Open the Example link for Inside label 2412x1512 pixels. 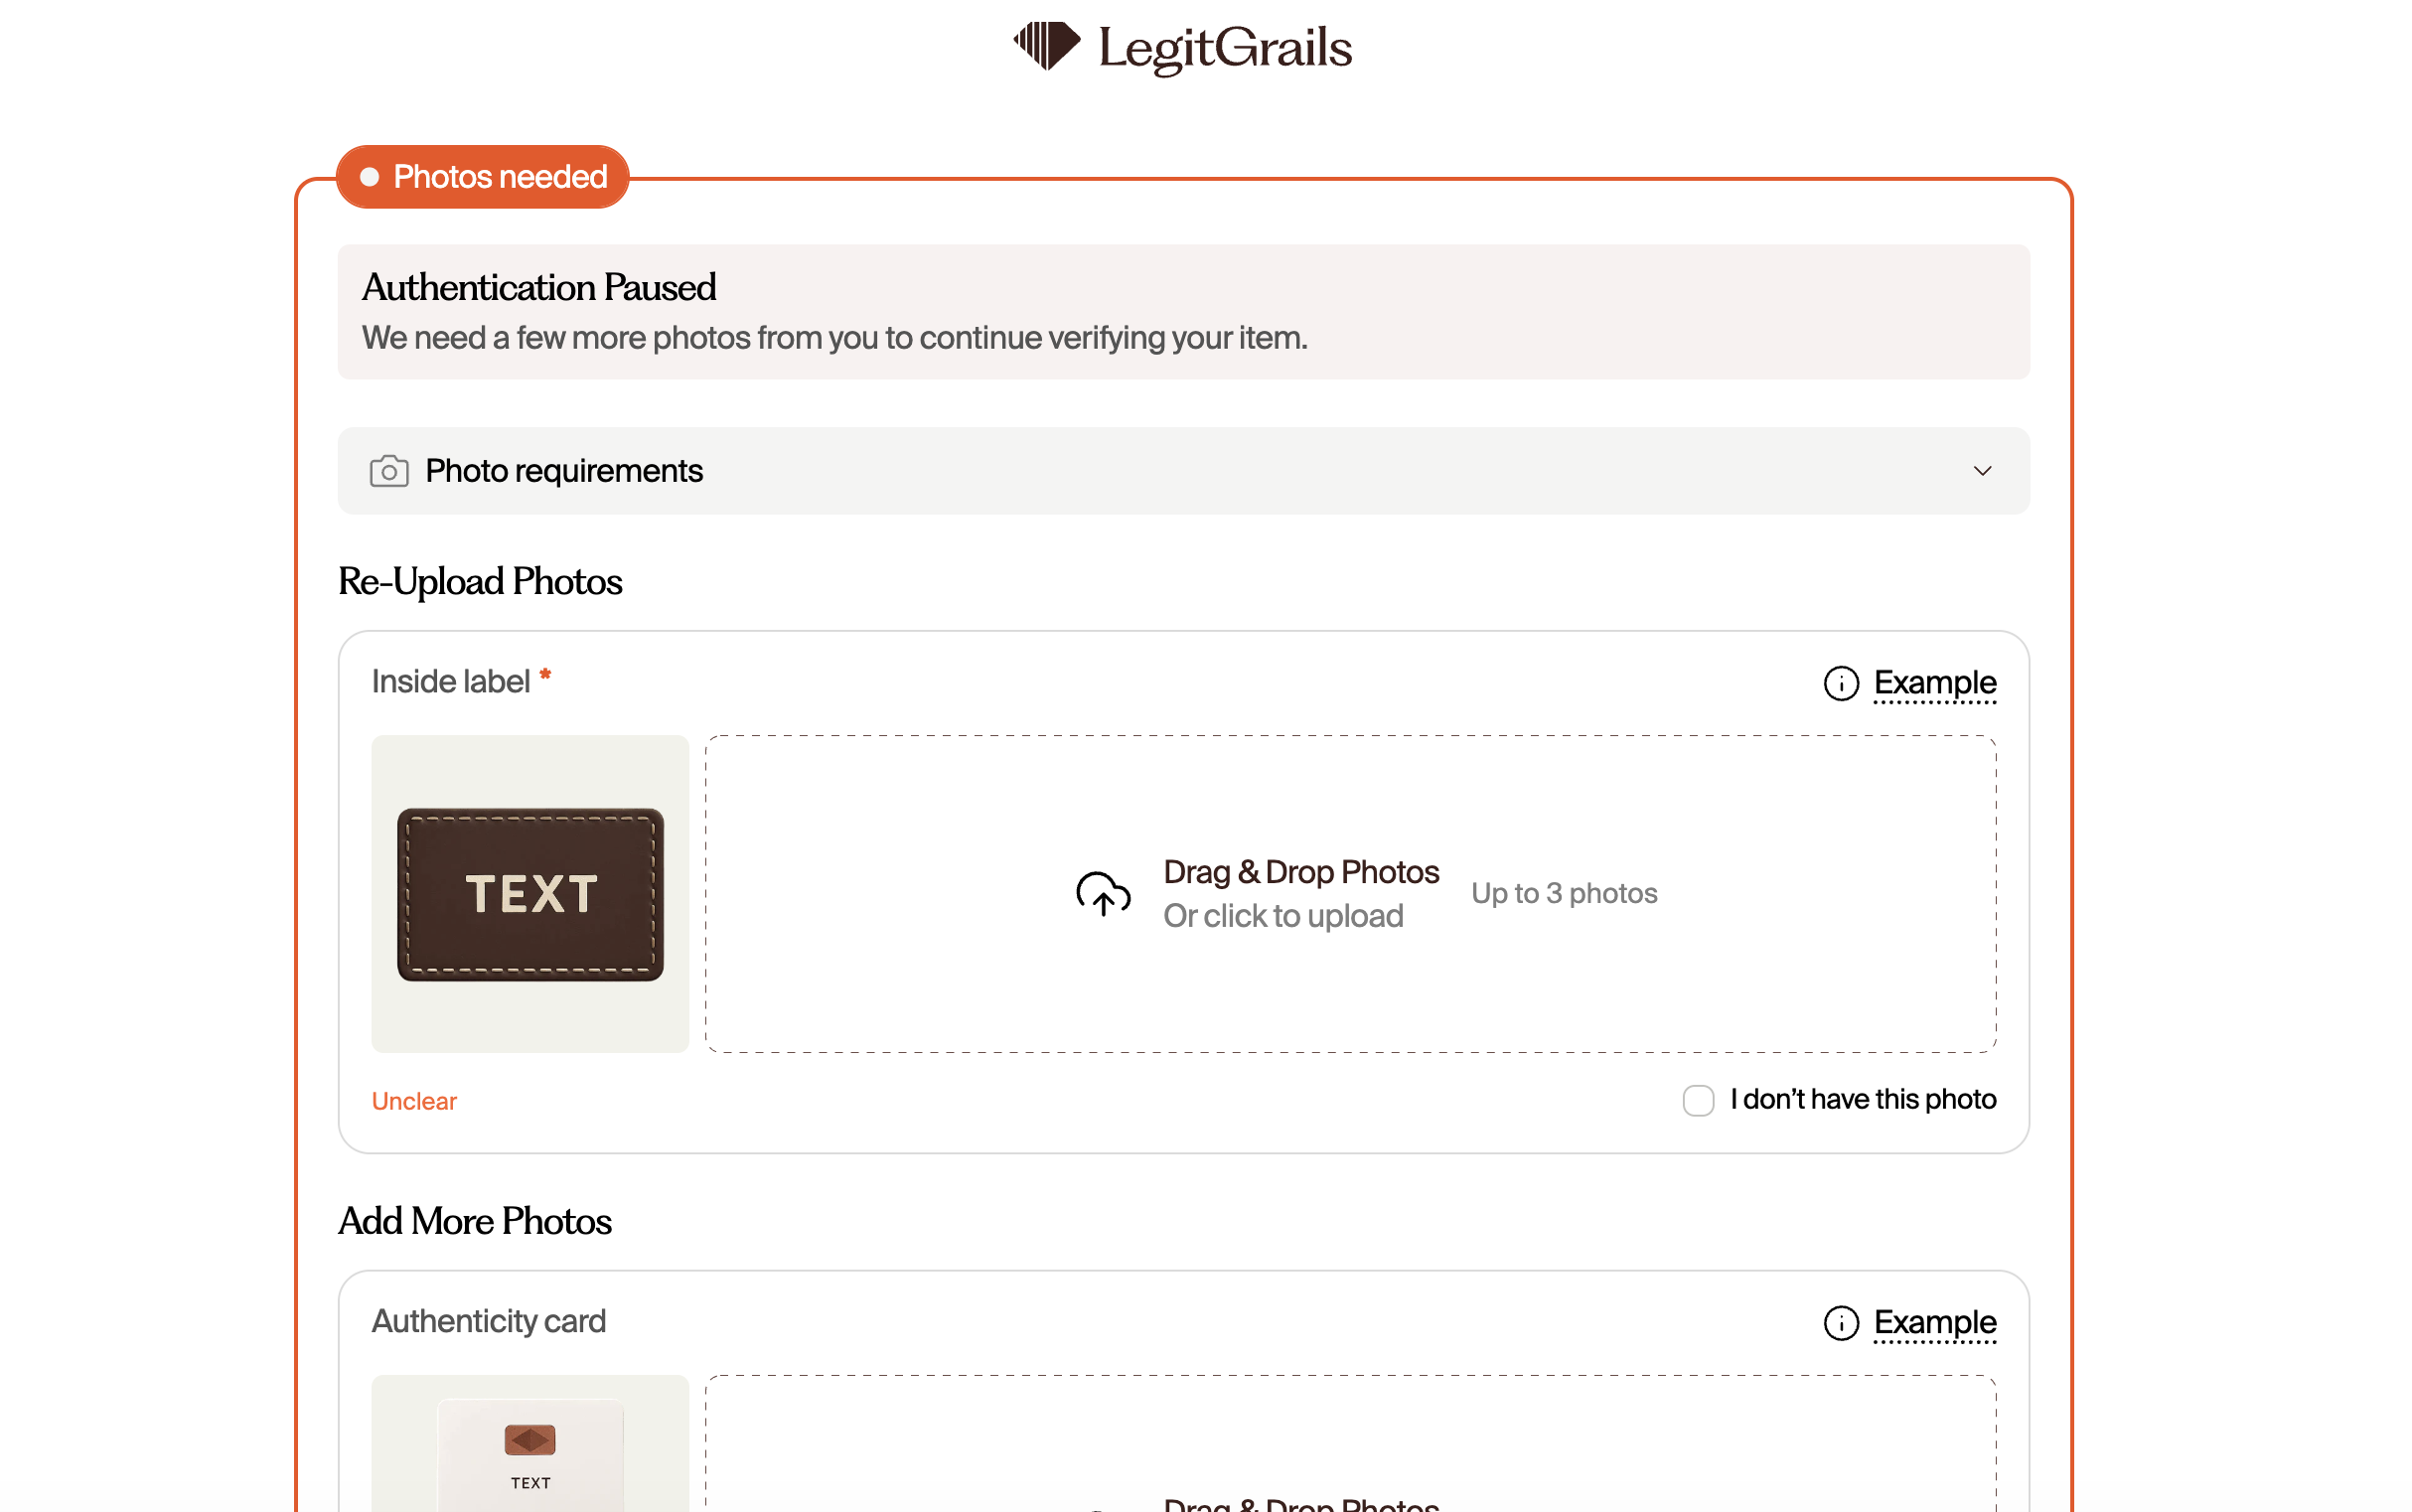pyautogui.click(x=1934, y=683)
